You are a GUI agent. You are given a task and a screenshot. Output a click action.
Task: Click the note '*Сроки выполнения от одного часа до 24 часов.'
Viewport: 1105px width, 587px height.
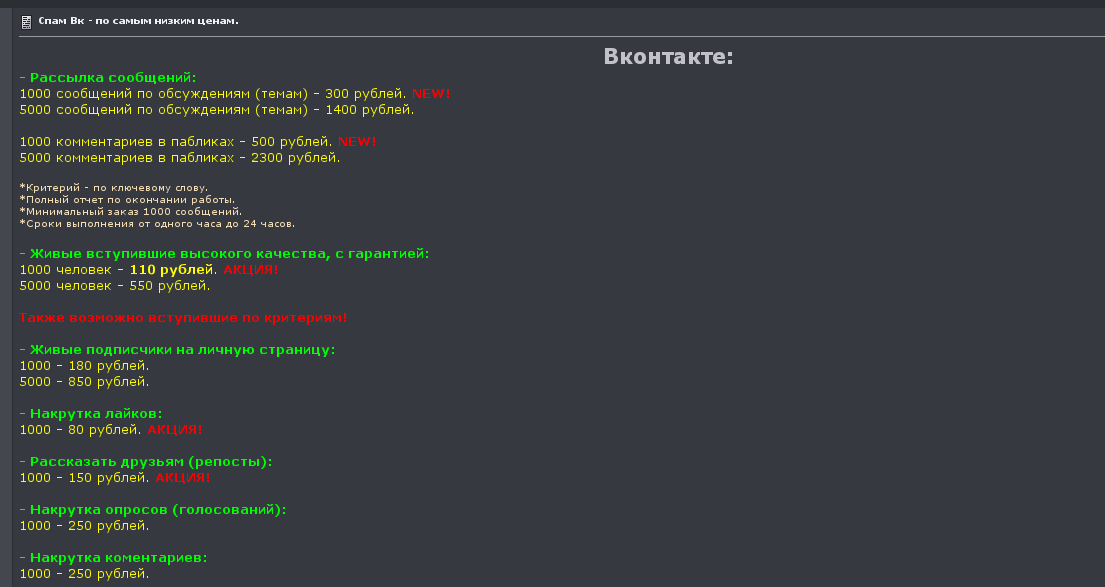point(157,223)
